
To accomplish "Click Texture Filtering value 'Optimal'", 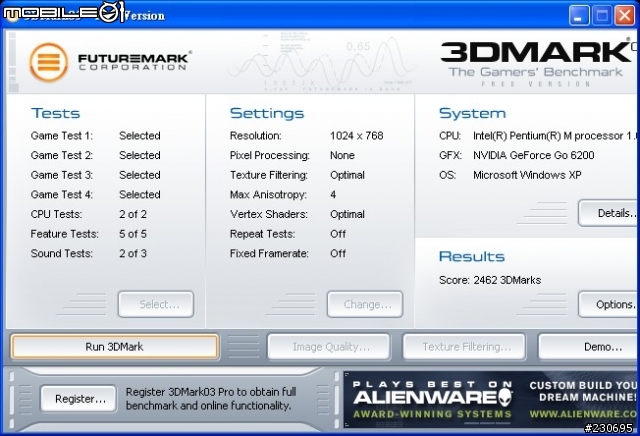I will point(347,175).
